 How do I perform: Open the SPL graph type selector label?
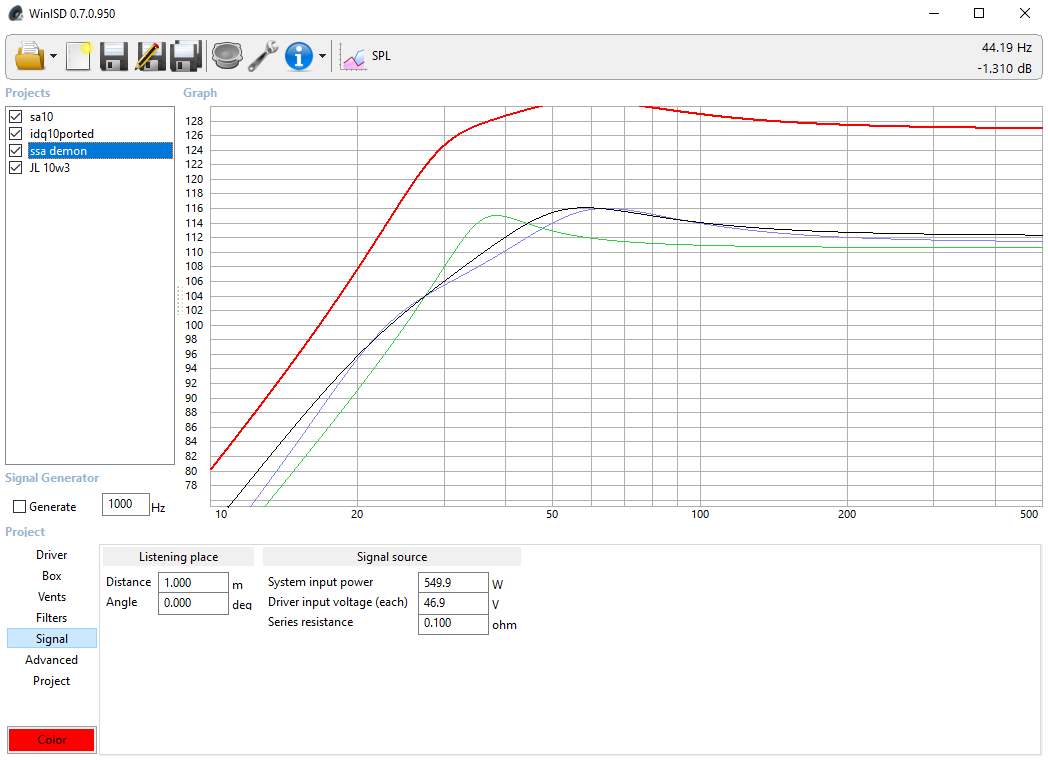click(x=381, y=56)
